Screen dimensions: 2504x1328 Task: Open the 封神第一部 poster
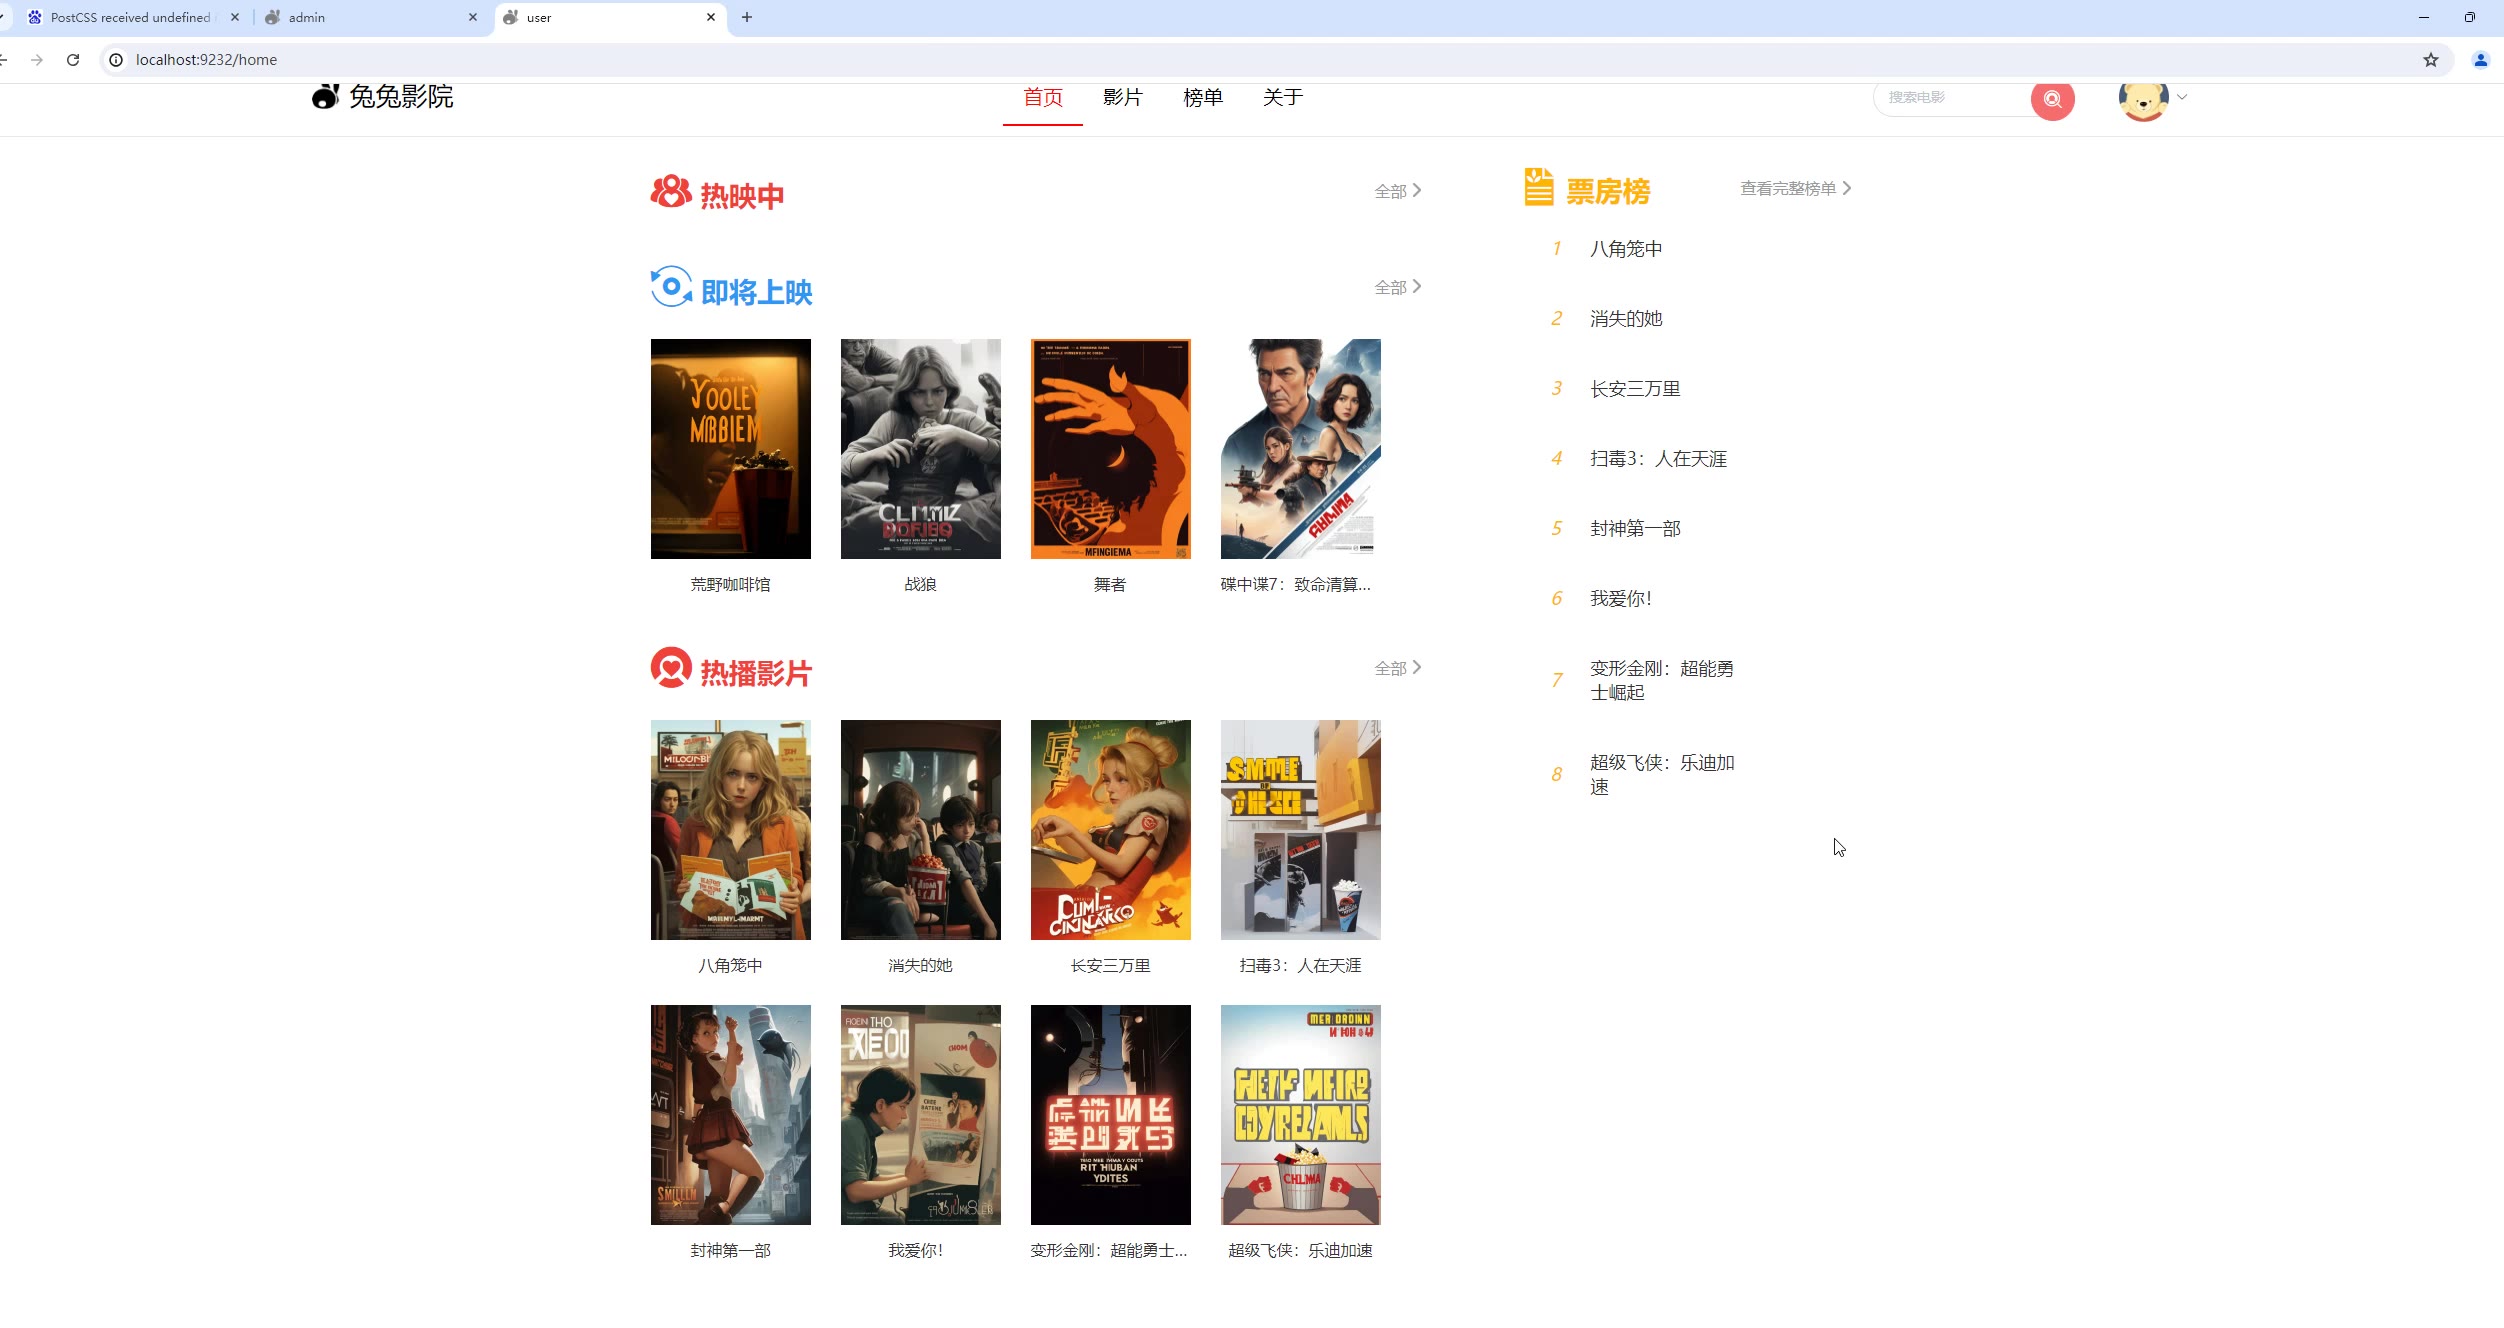pos(731,1115)
